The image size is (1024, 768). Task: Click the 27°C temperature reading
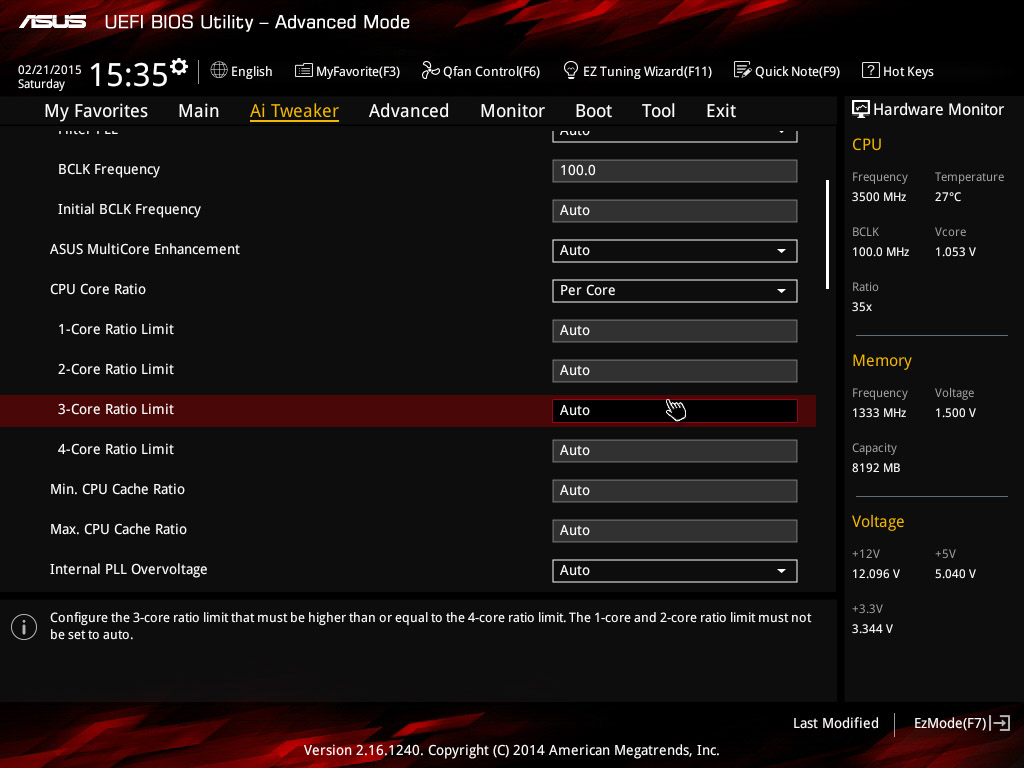[x=948, y=197]
